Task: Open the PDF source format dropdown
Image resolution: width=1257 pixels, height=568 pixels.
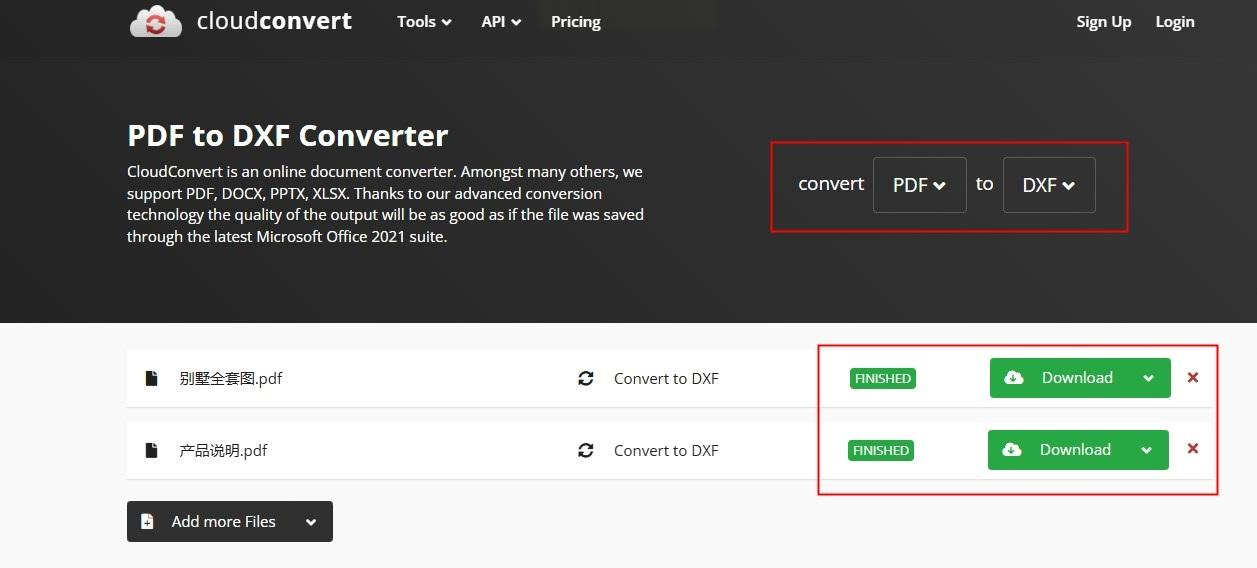Action: [x=920, y=185]
